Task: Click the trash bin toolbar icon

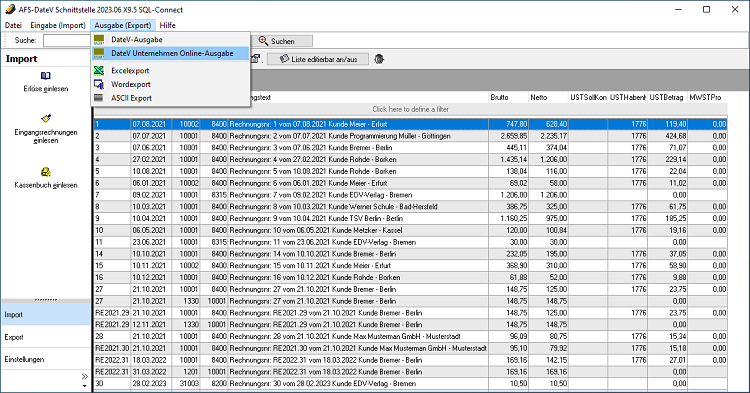Action: click(x=379, y=59)
